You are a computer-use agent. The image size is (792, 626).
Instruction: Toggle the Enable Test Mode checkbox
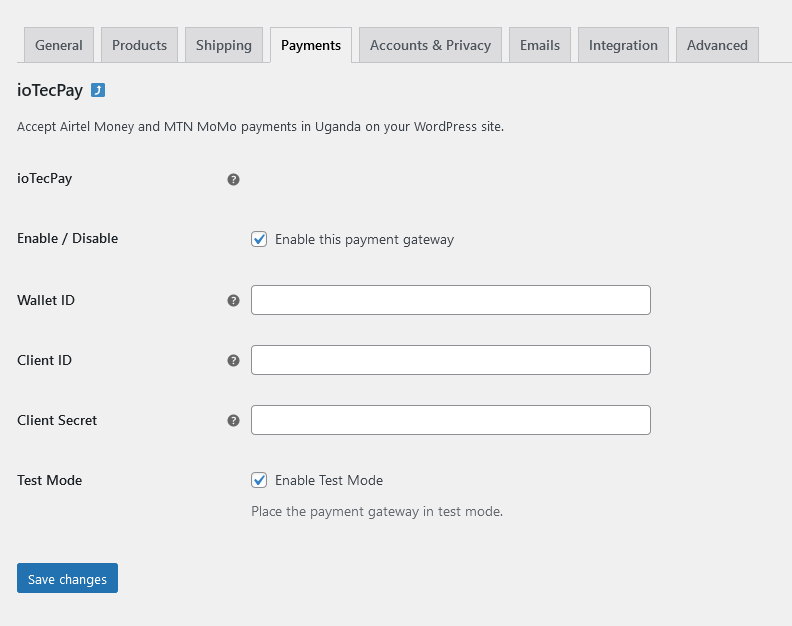[x=259, y=480]
